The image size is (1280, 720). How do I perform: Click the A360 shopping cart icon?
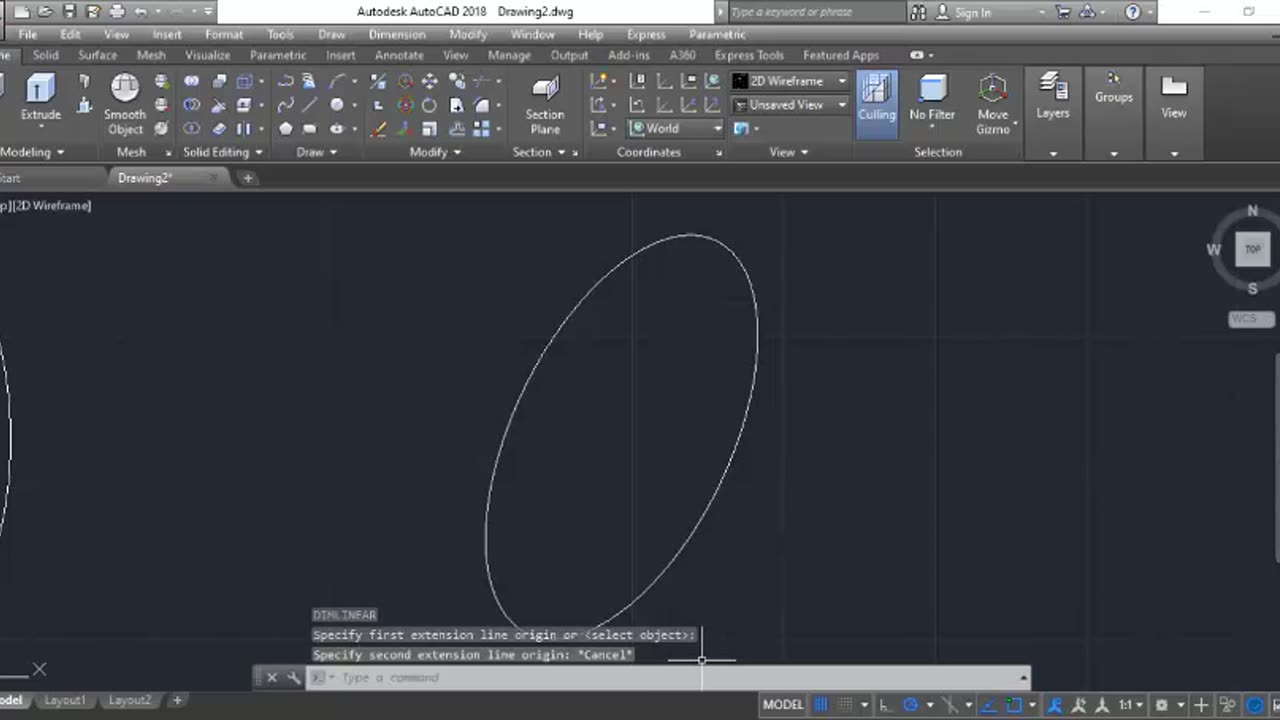tap(1063, 12)
